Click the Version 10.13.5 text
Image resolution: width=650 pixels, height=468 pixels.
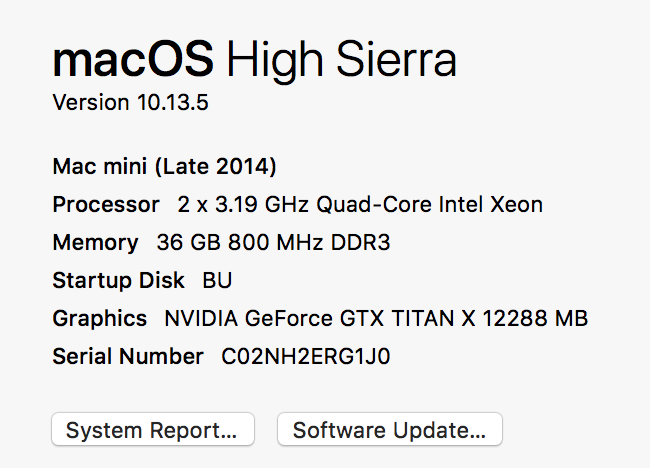[131, 102]
